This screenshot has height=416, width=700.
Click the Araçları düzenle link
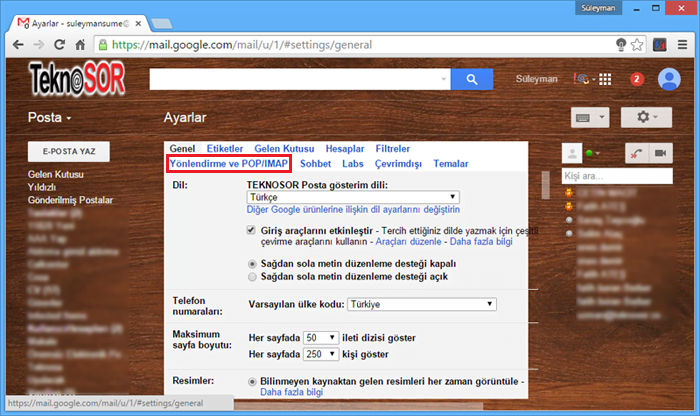pyautogui.click(x=408, y=242)
